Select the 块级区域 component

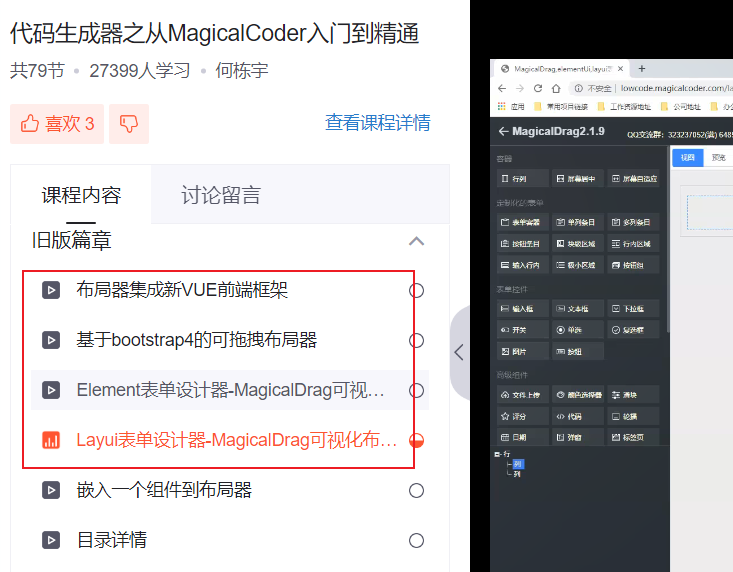(x=578, y=243)
